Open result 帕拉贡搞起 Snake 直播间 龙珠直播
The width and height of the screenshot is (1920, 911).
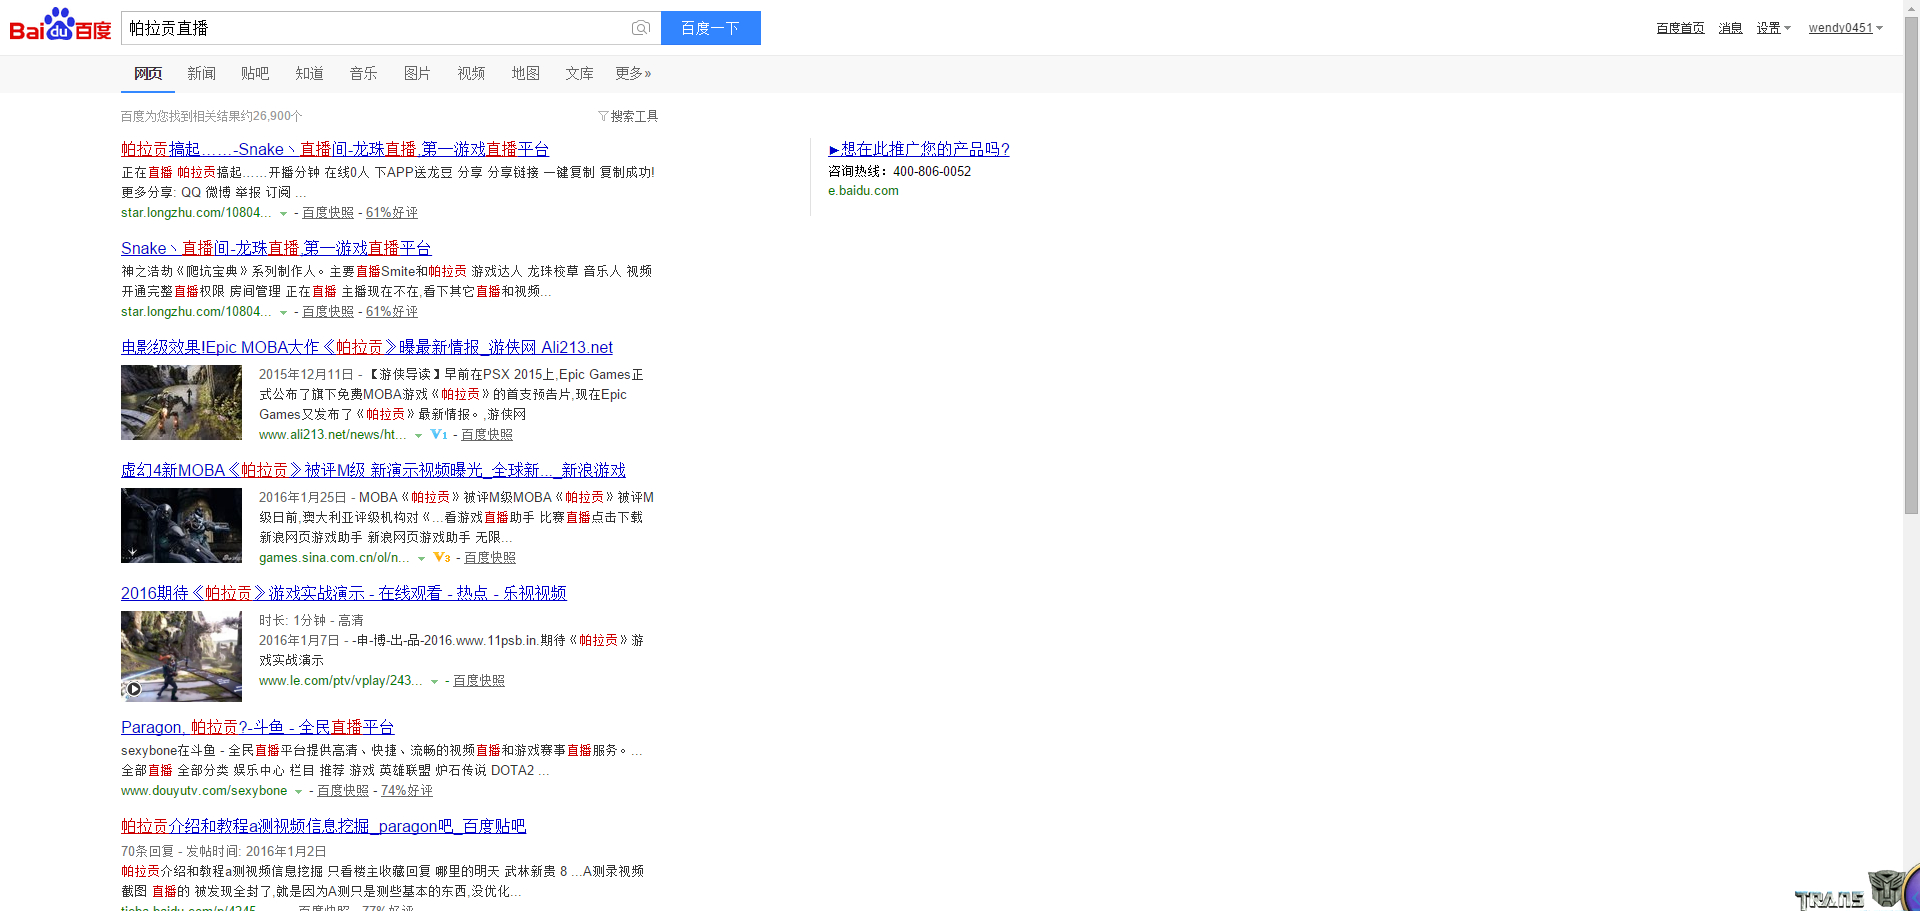click(x=335, y=149)
